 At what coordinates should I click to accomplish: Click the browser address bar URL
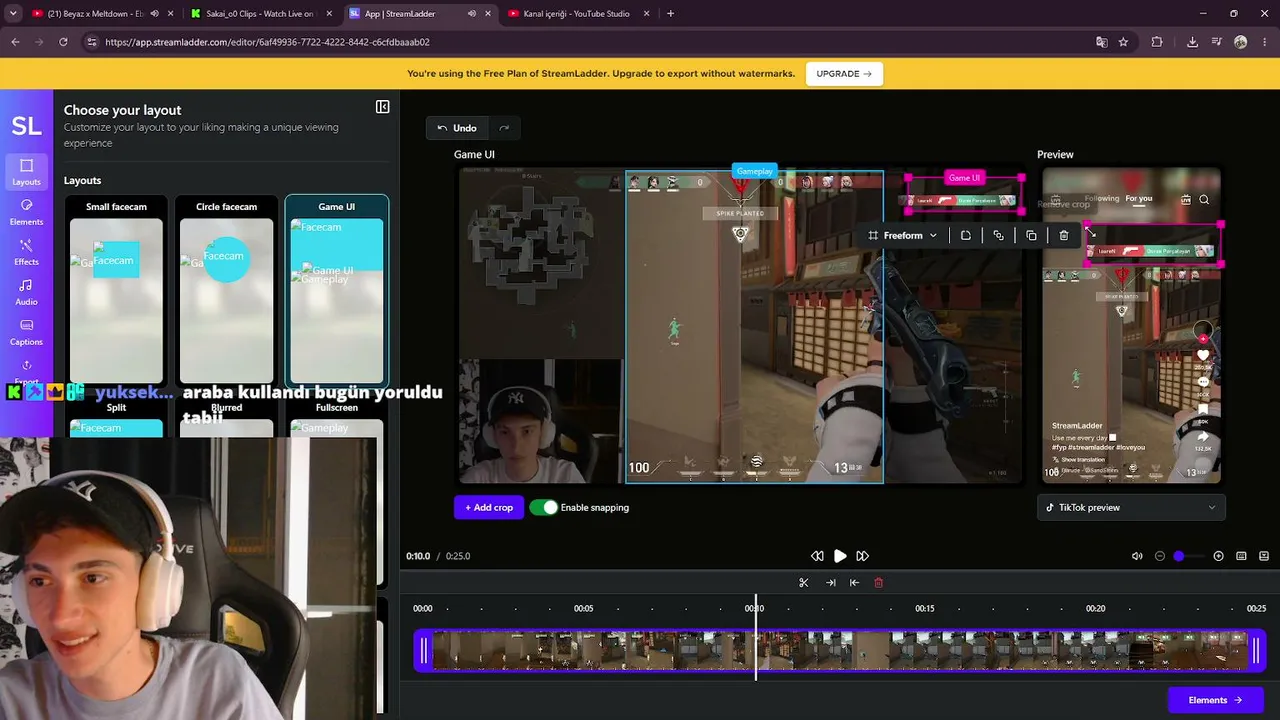click(x=267, y=42)
